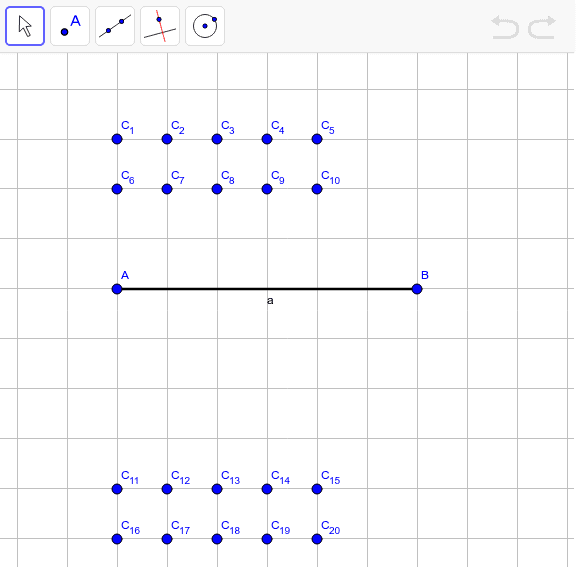Screen dimensions: 576x569
Task: Select point C10
Action: [317, 189]
